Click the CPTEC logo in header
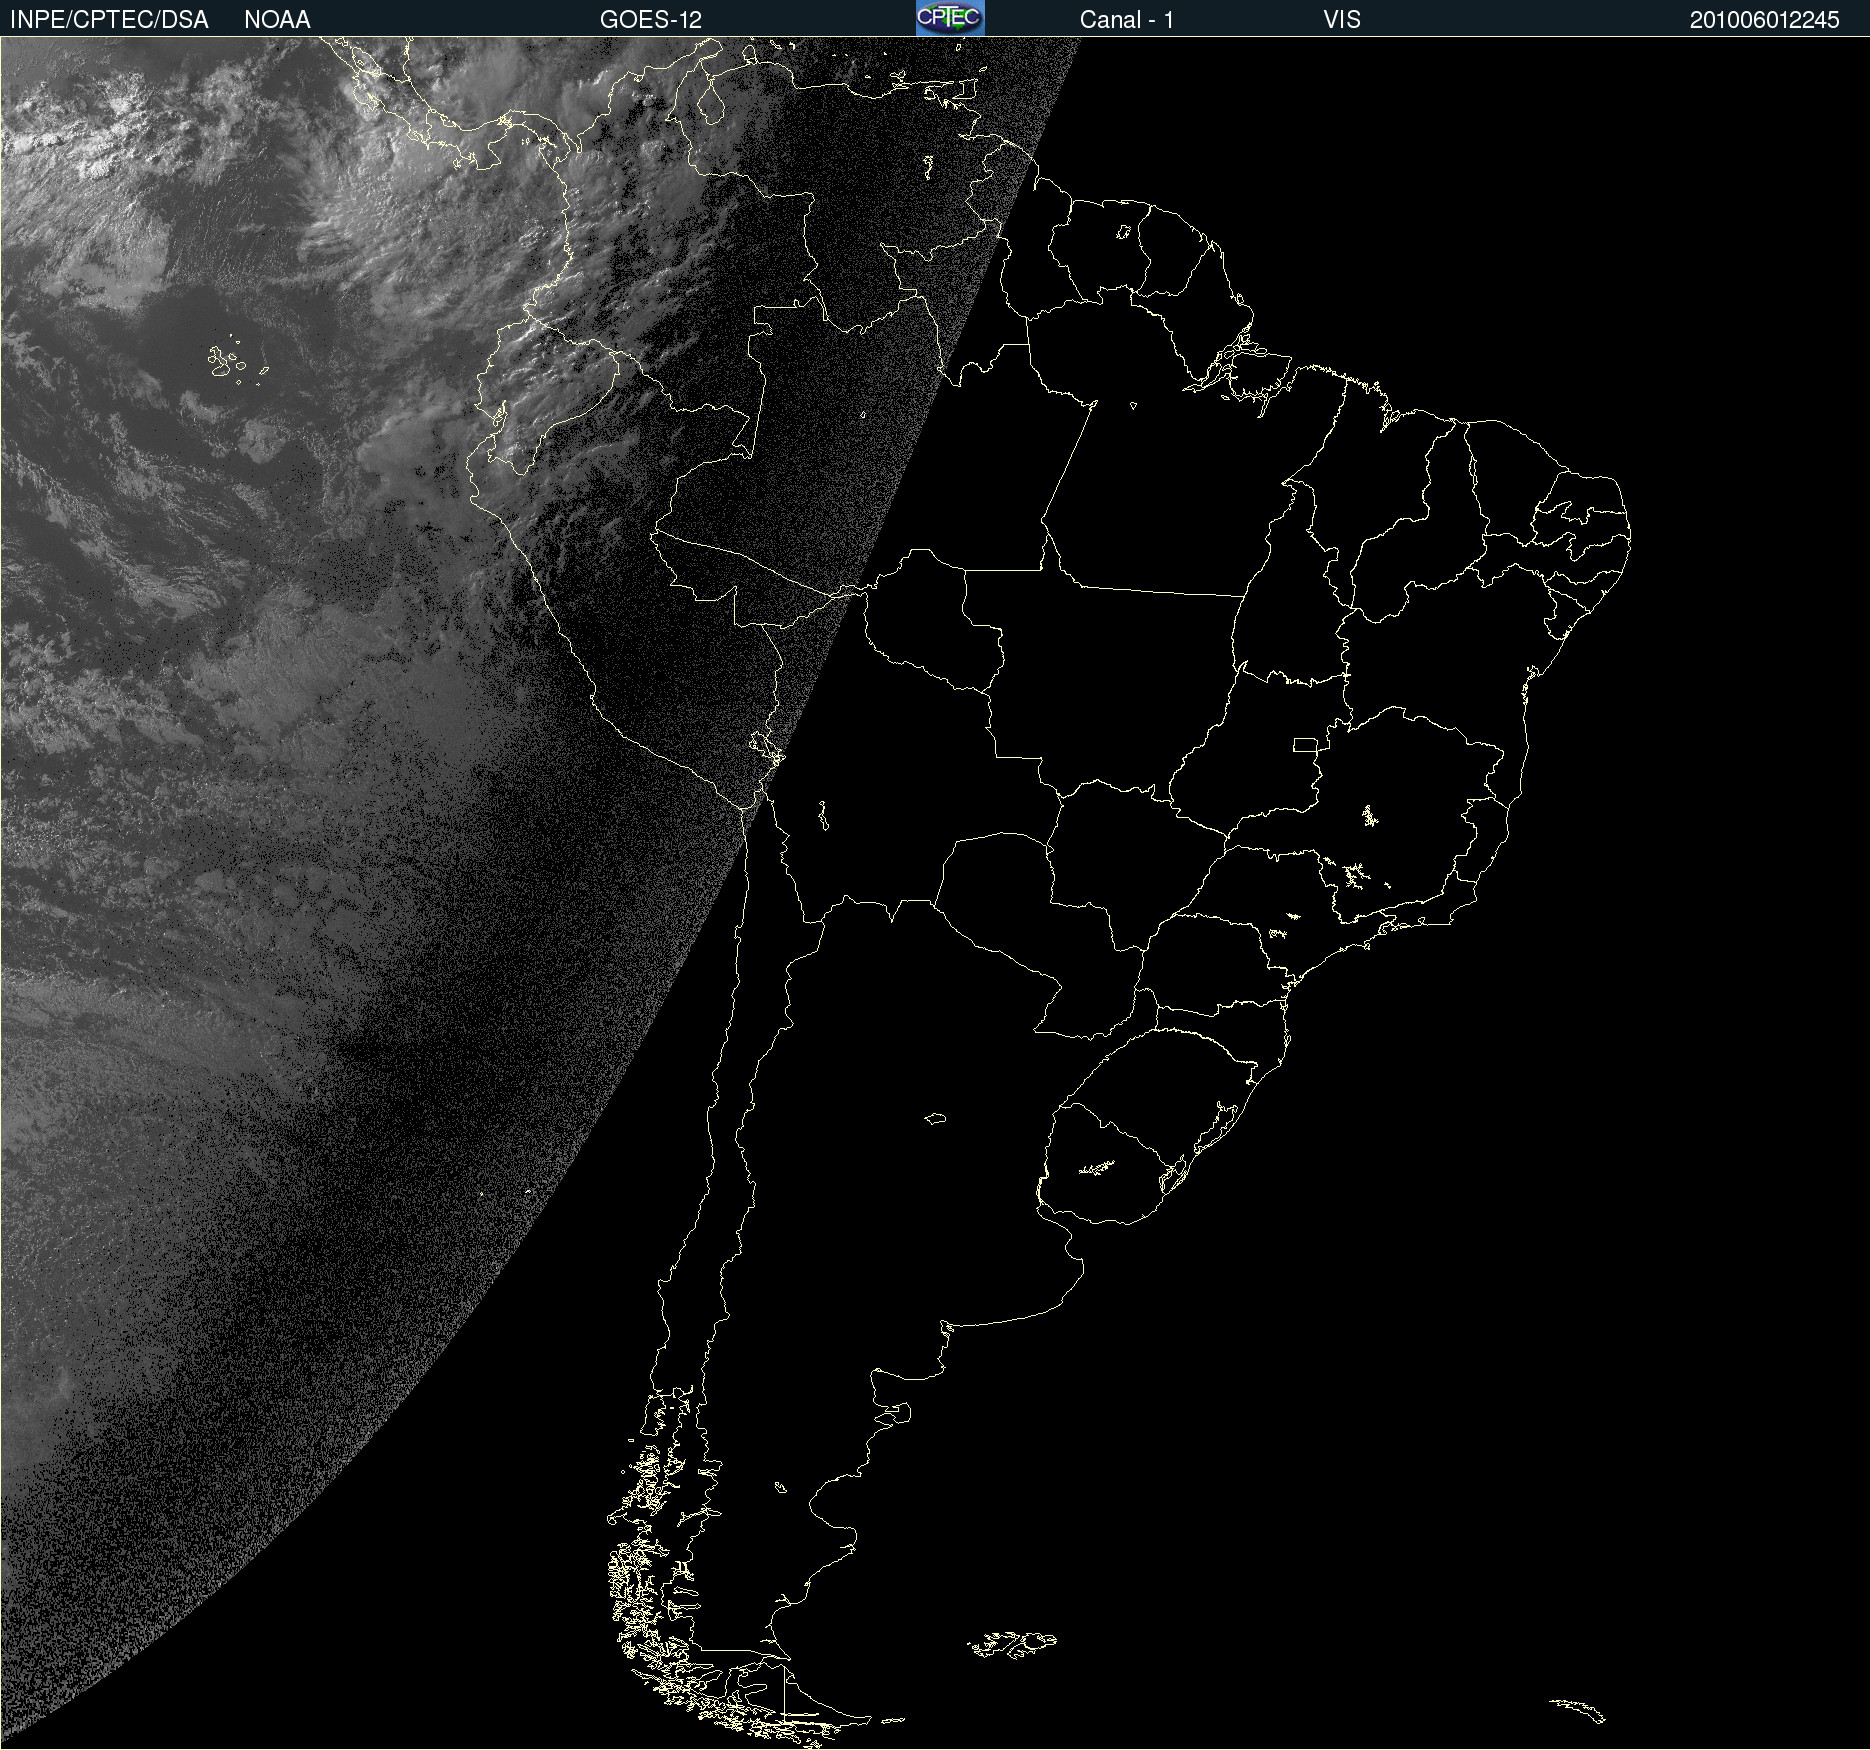 point(950,18)
